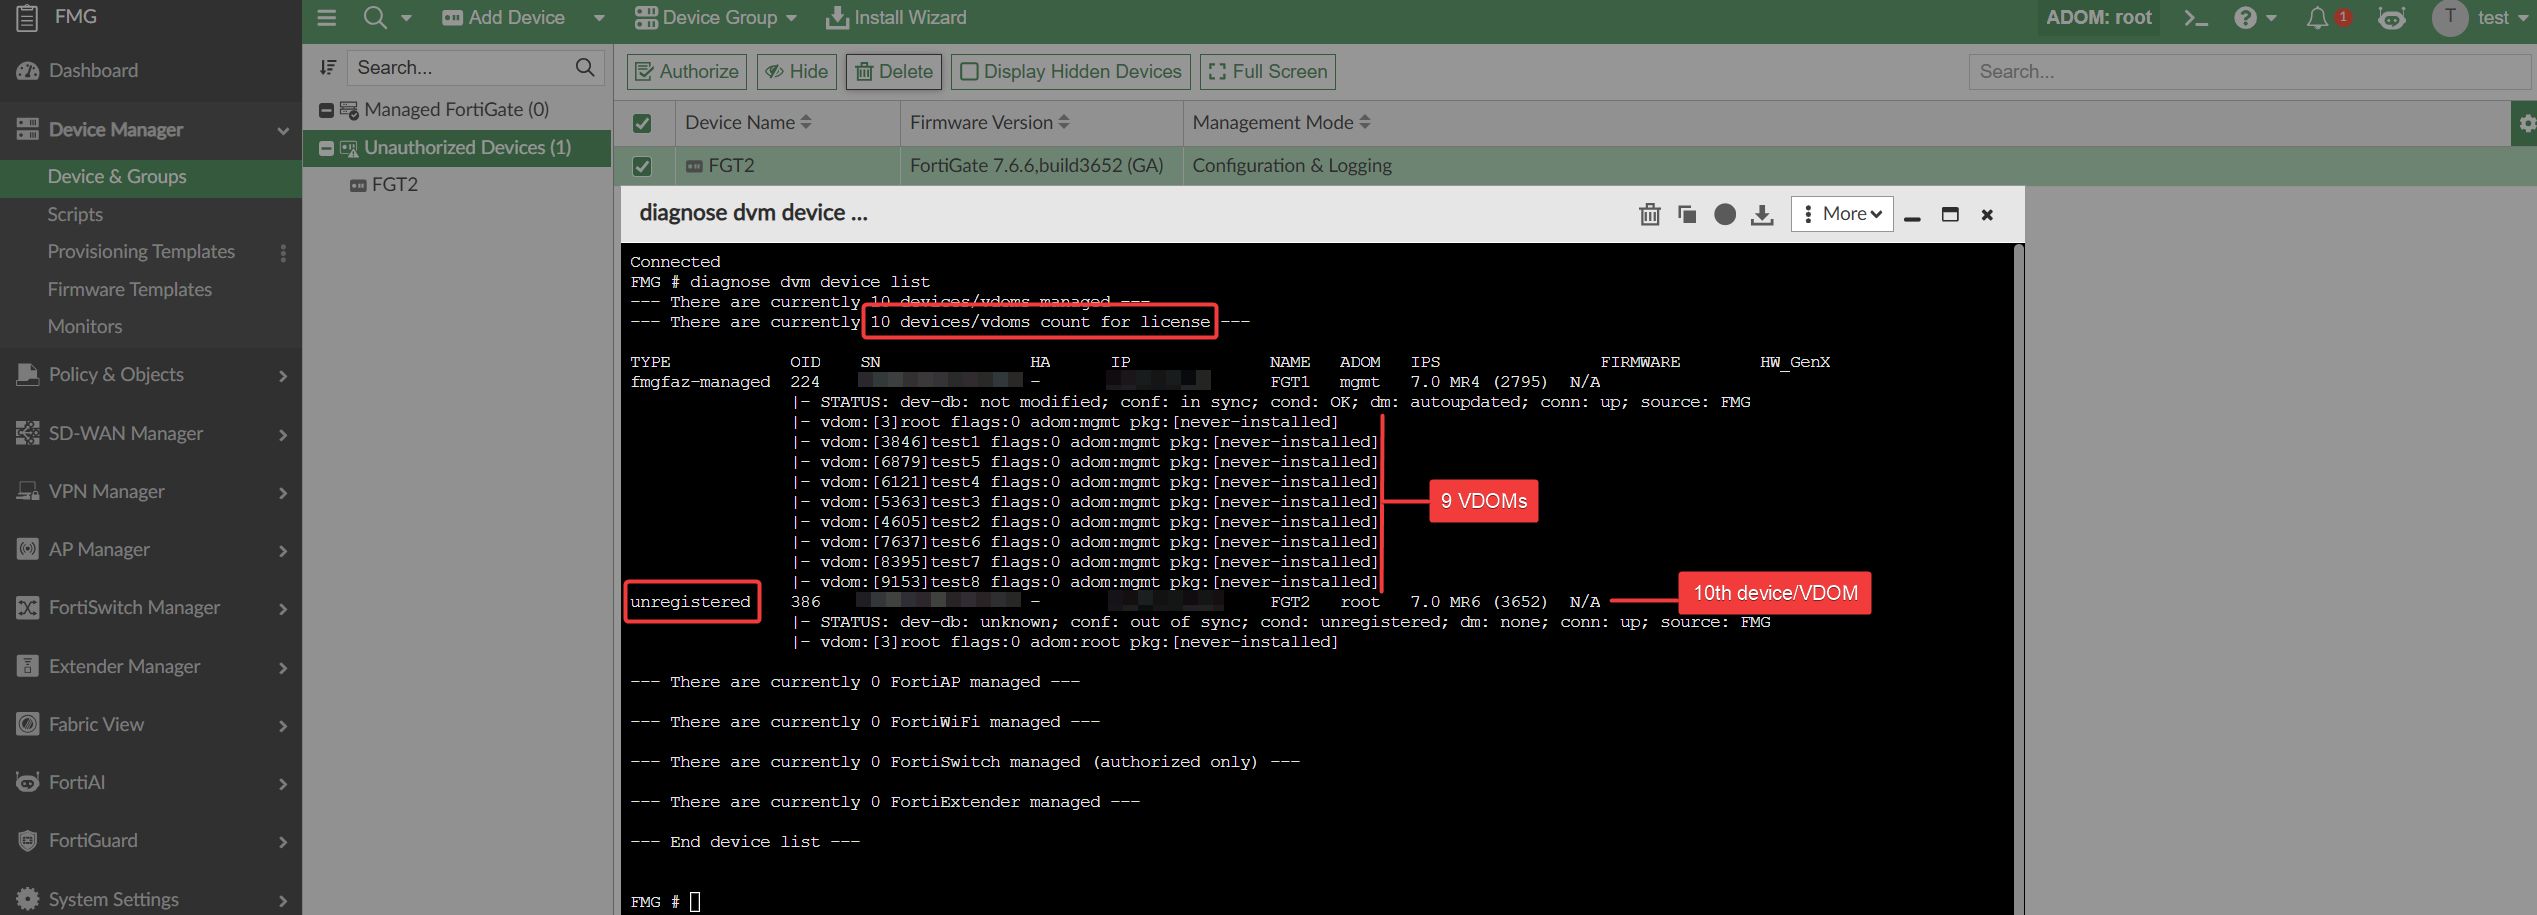Open Firmware Templates in the sidebar
Image resolution: width=2537 pixels, height=915 pixels.
(130, 290)
